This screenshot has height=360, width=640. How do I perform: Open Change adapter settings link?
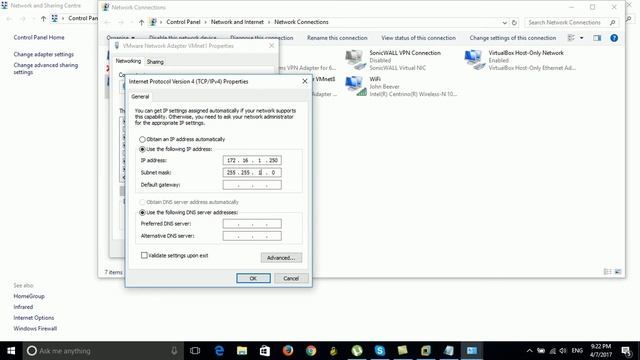(x=44, y=54)
